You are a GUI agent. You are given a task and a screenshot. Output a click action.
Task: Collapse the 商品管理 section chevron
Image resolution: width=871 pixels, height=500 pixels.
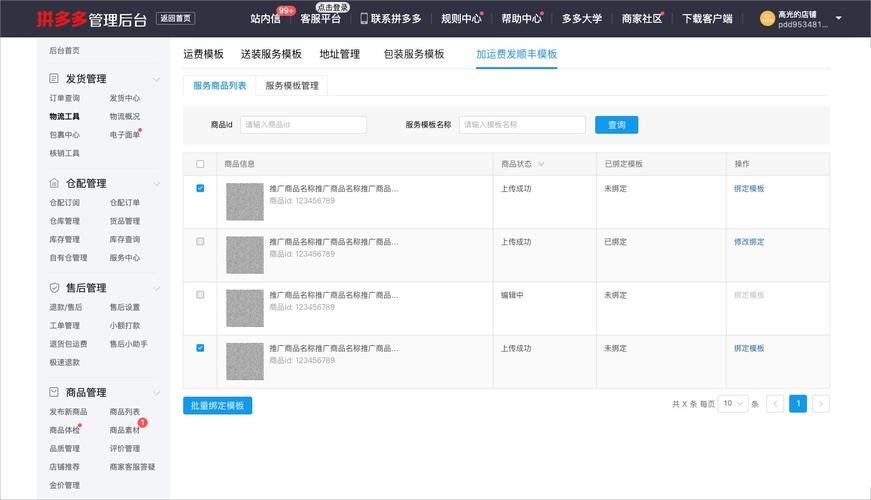coord(157,393)
